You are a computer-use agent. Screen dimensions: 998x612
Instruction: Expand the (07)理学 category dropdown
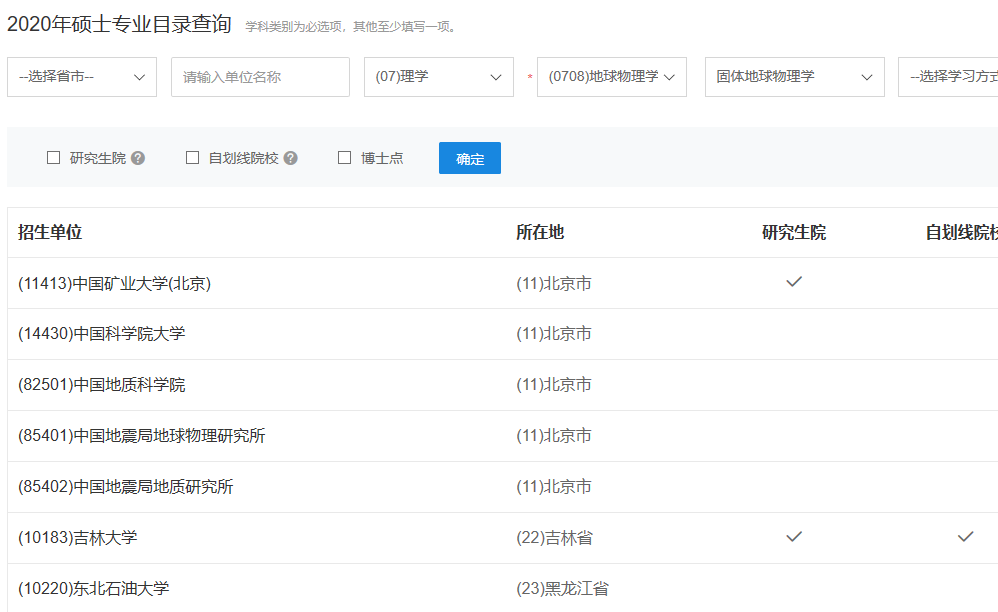pyautogui.click(x=439, y=77)
